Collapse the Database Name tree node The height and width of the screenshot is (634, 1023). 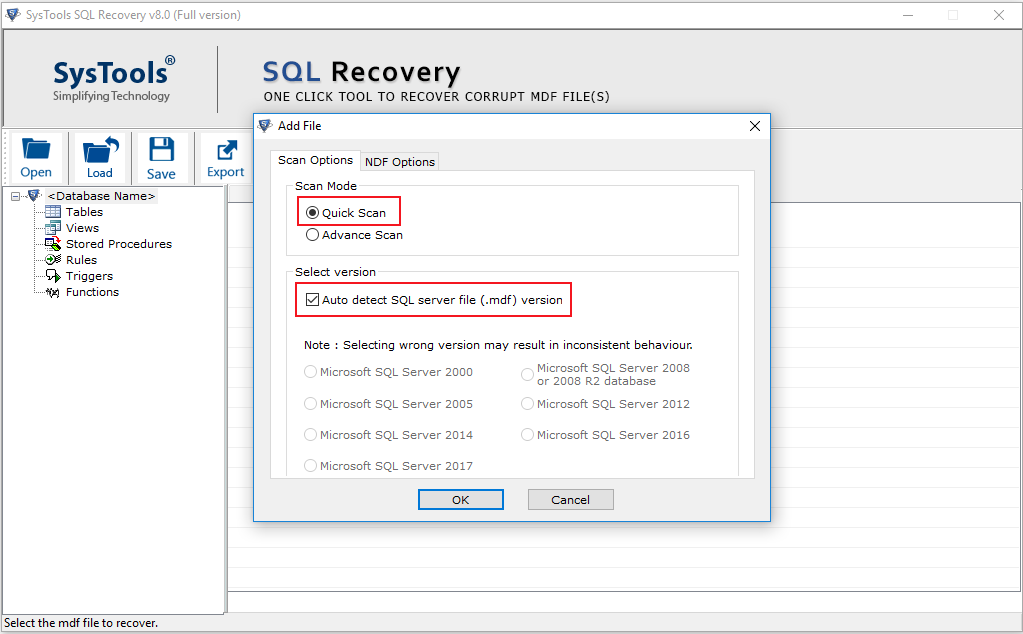click(x=16, y=196)
